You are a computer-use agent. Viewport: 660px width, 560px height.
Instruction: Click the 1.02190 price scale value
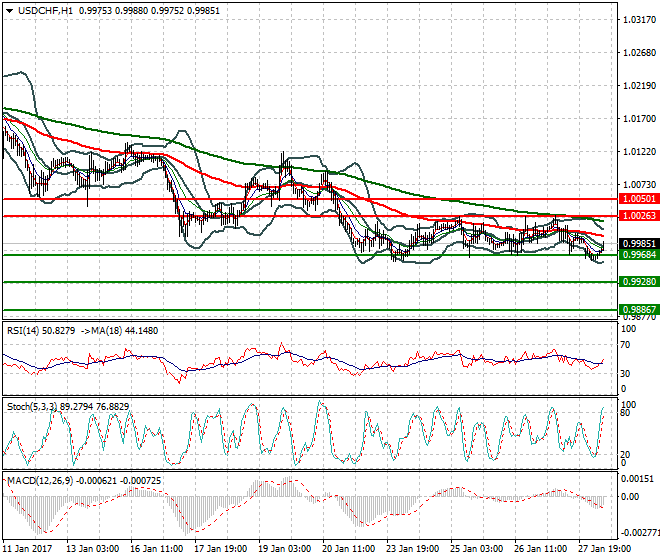click(639, 86)
